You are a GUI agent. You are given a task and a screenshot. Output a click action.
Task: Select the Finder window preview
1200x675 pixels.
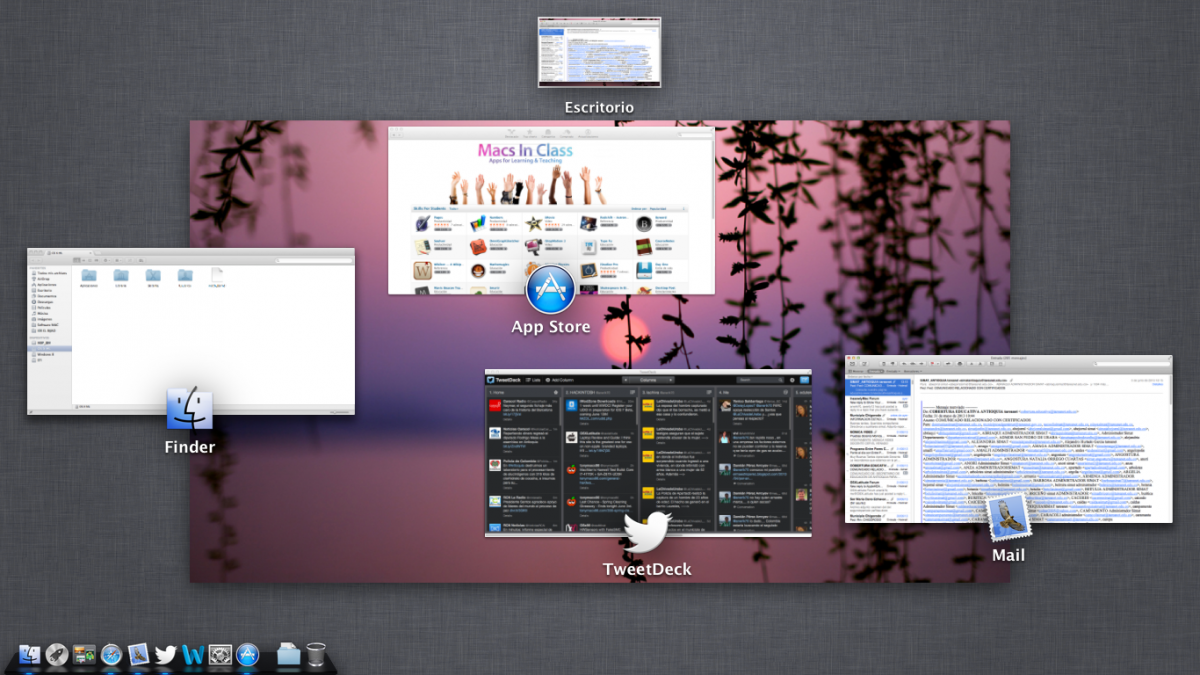(190, 320)
